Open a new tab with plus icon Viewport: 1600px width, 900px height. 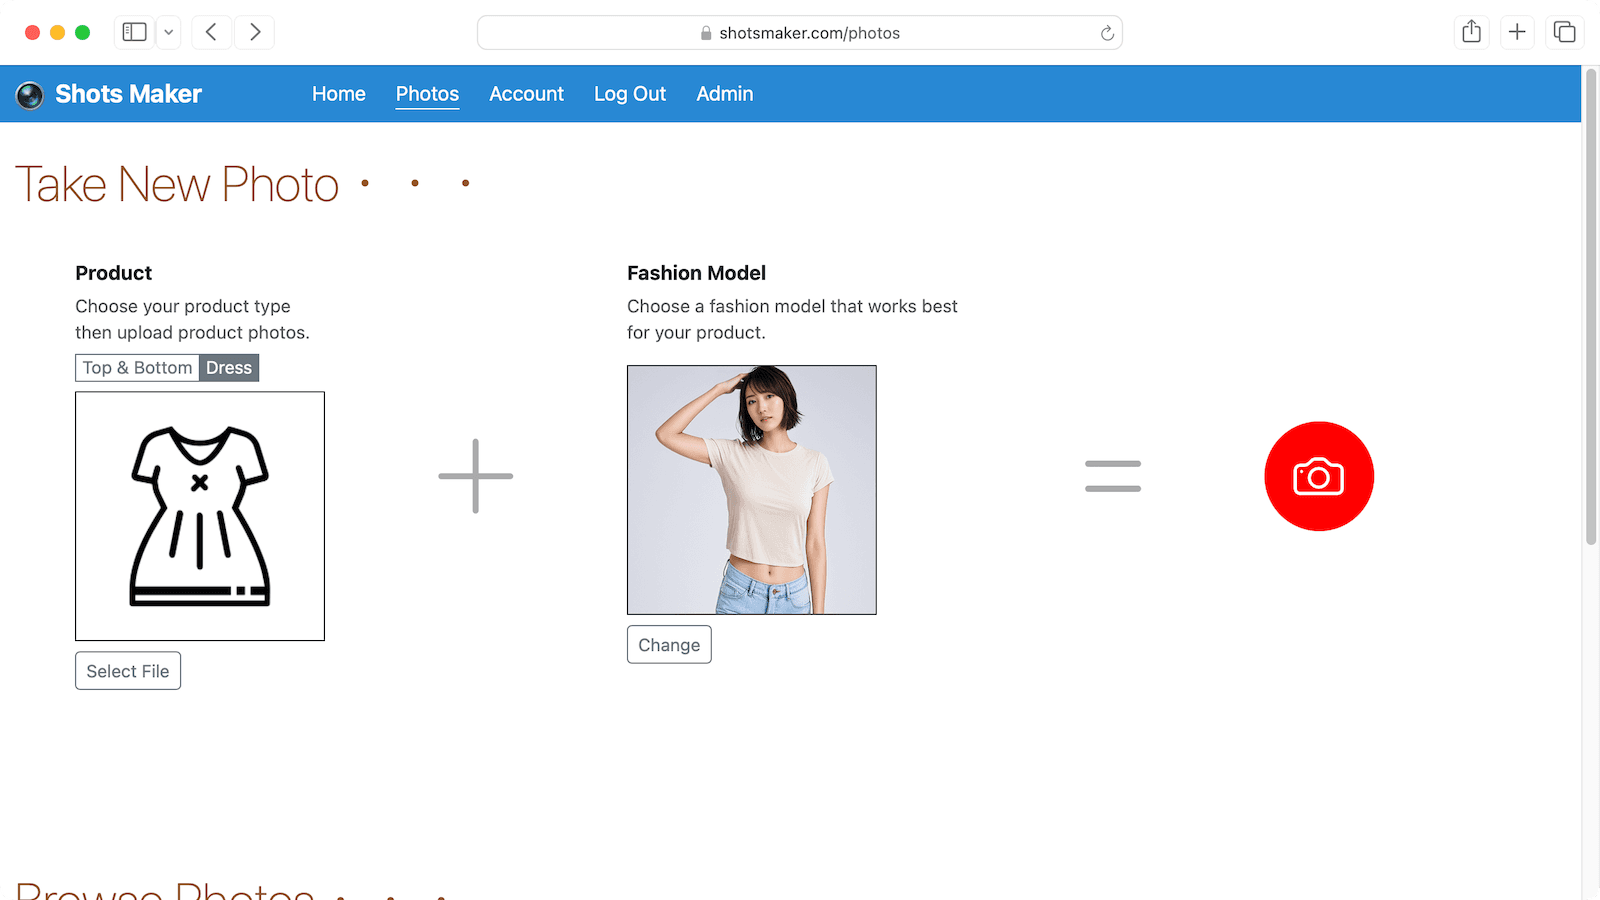pos(1517,33)
